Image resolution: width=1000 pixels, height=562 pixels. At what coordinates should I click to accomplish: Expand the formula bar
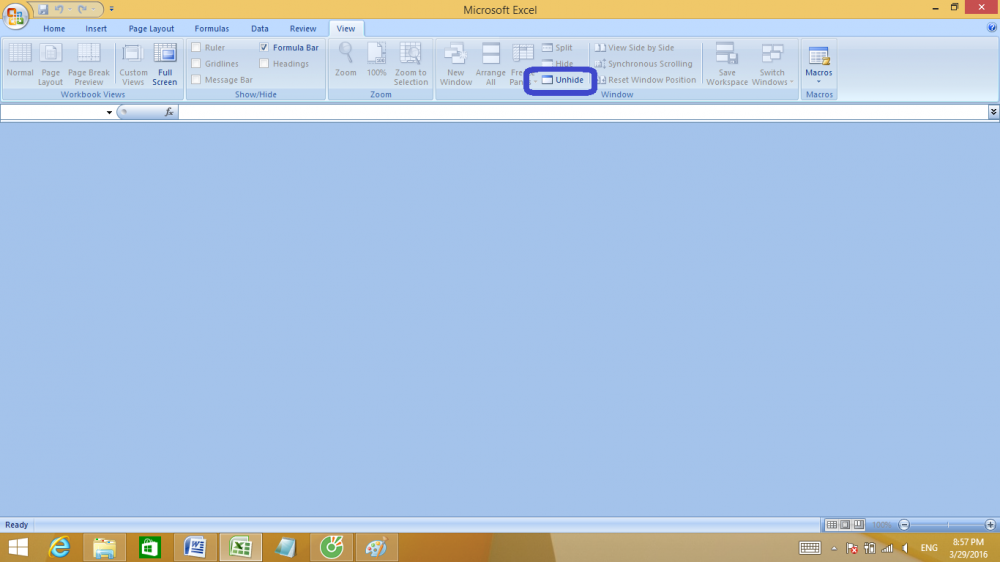pyautogui.click(x=994, y=112)
